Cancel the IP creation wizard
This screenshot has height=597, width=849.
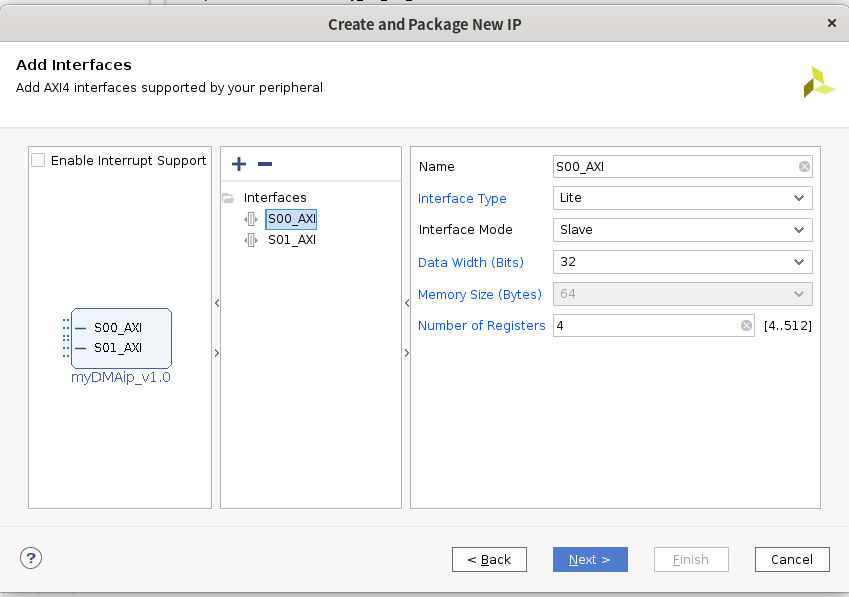pyautogui.click(x=792, y=560)
